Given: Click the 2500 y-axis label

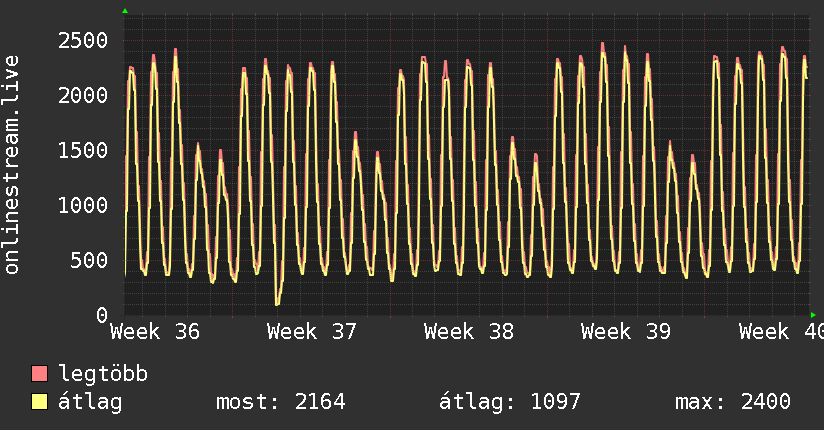Looking at the screenshot, I should (83, 41).
